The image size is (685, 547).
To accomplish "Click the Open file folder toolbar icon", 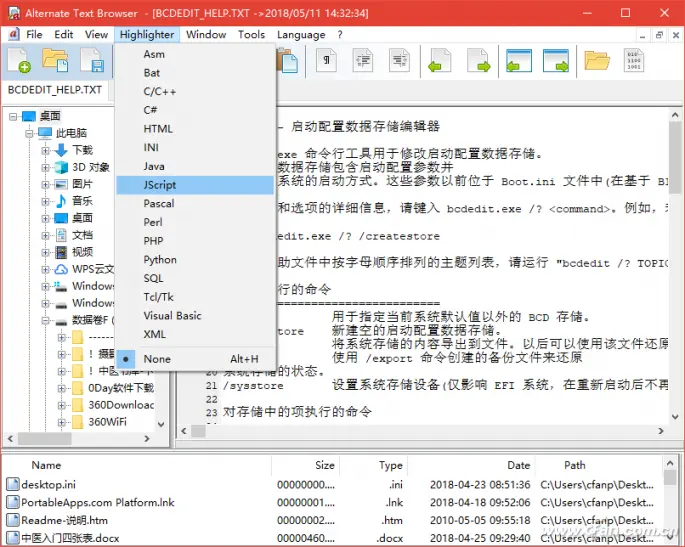I will [55, 60].
